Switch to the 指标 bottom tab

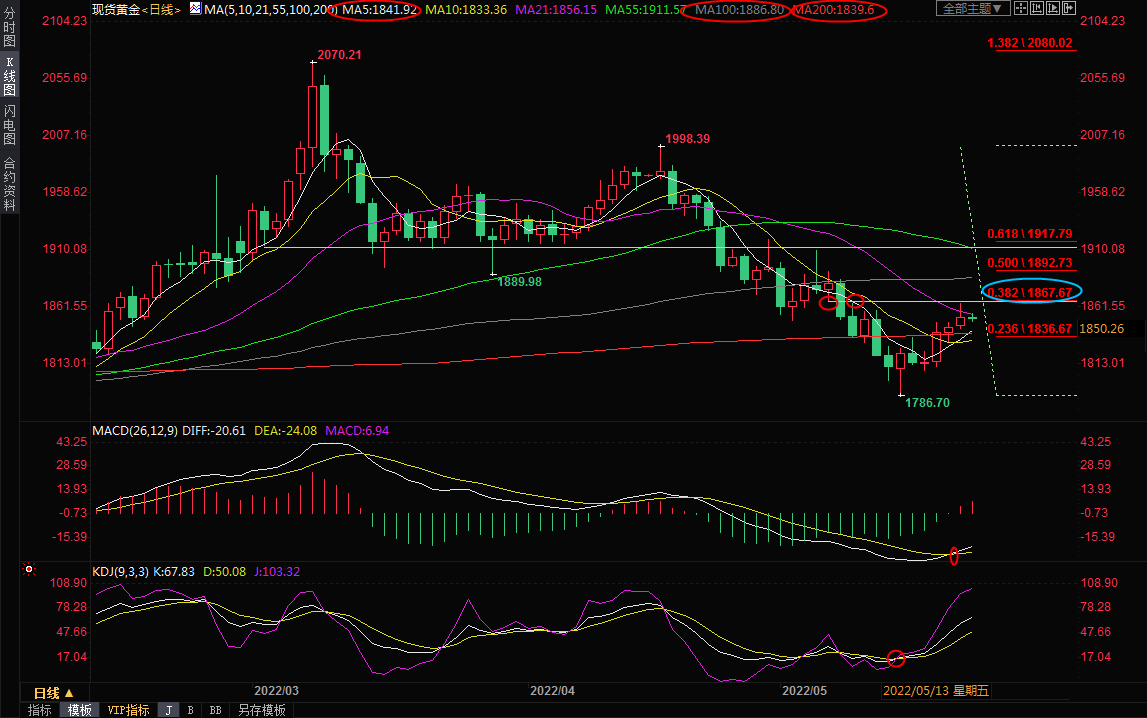point(40,710)
